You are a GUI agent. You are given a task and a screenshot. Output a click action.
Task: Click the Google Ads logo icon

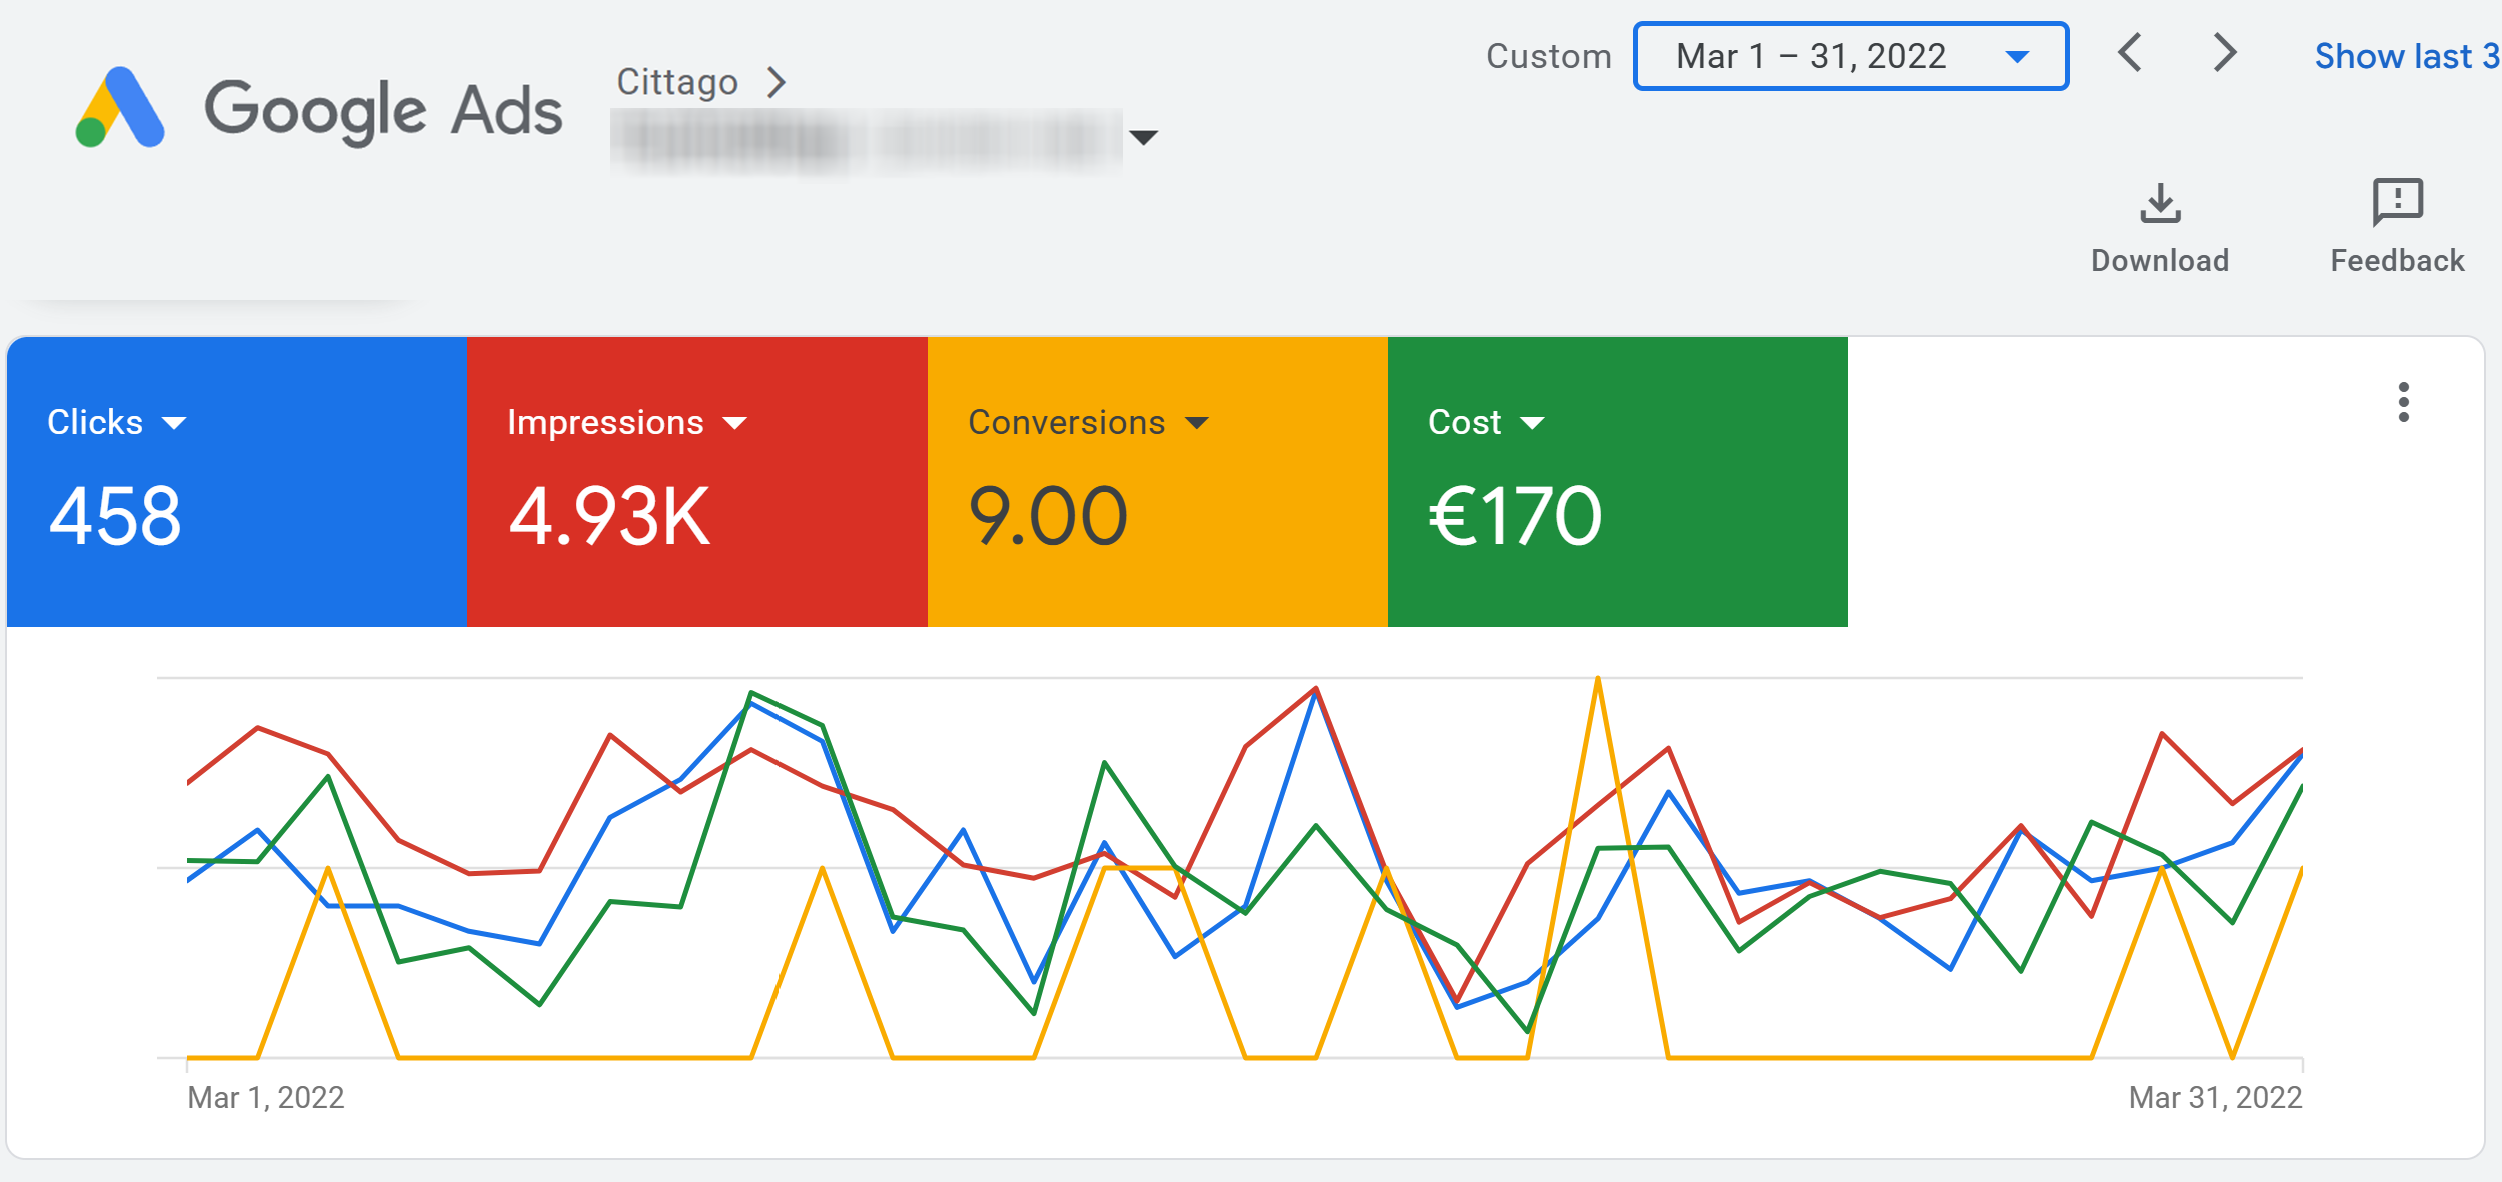tap(120, 108)
